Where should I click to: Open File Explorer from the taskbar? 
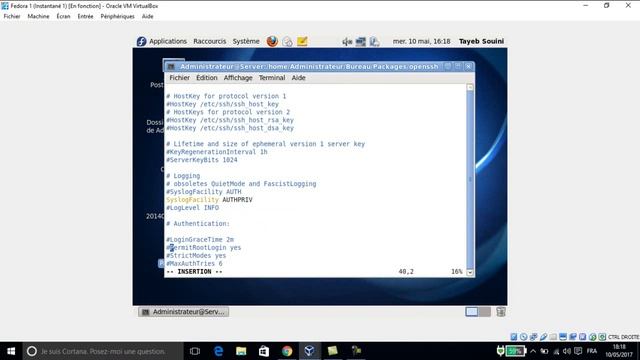tap(241, 351)
